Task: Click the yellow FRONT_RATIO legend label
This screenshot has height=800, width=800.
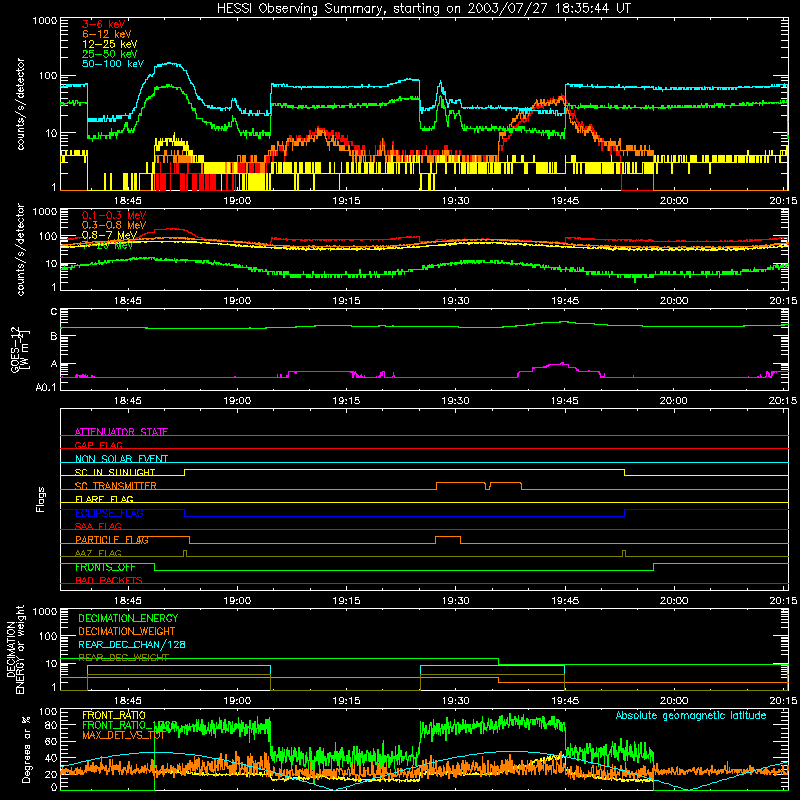Action: click(x=114, y=715)
